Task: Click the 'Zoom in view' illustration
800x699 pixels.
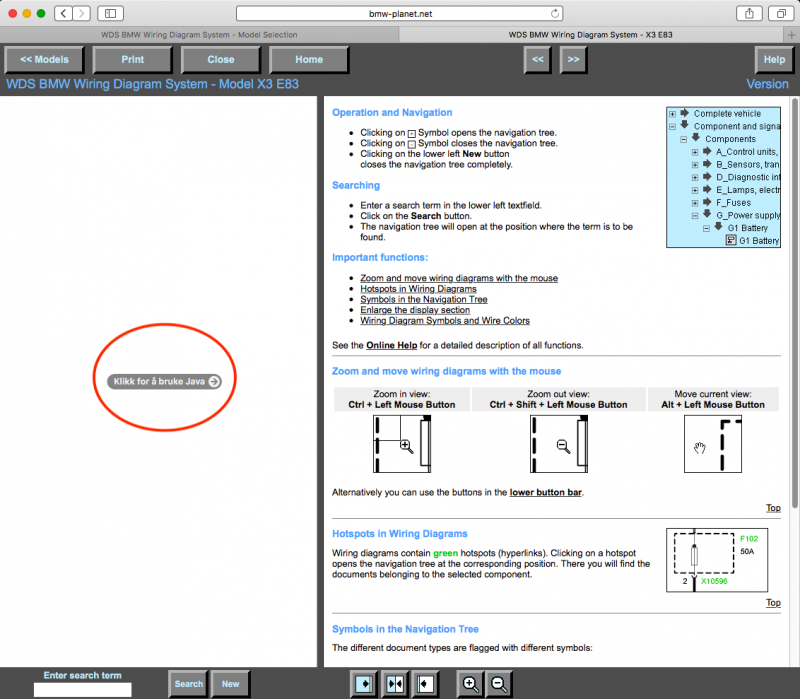Action: tap(402, 444)
